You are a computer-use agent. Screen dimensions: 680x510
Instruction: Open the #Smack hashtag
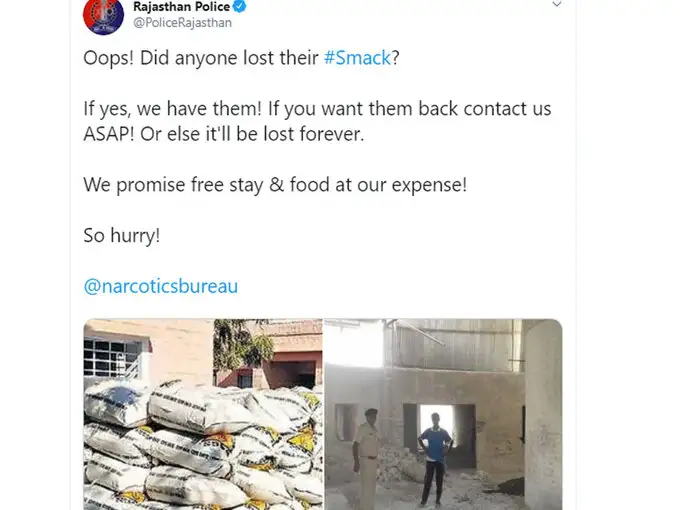357,58
